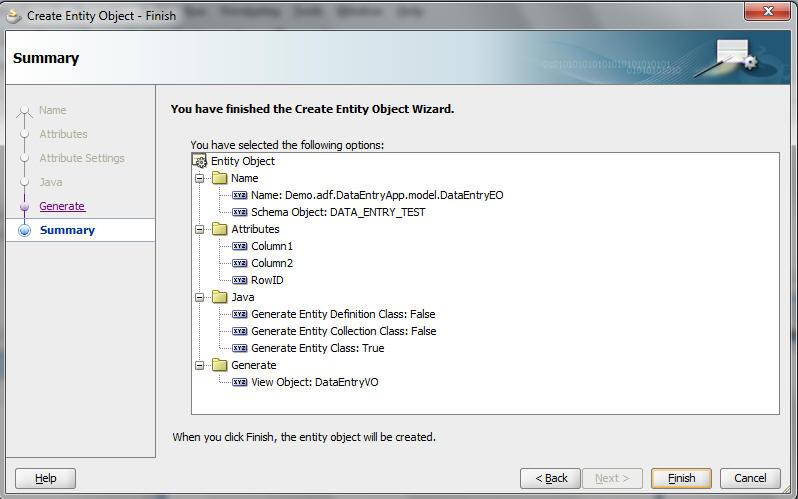
Task: Click icon beside Generate Entity Definition Class
Action: tap(240, 314)
